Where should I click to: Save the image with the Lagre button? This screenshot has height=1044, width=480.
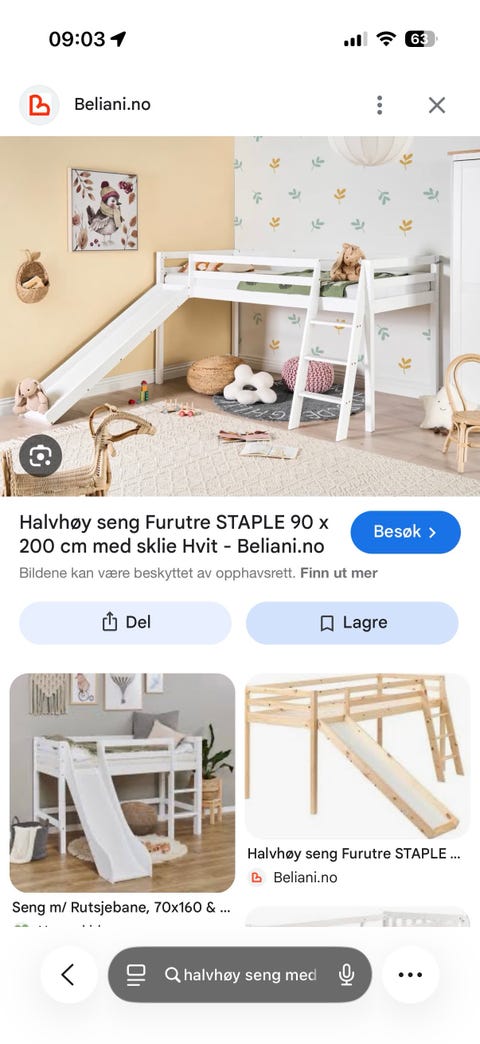(352, 623)
